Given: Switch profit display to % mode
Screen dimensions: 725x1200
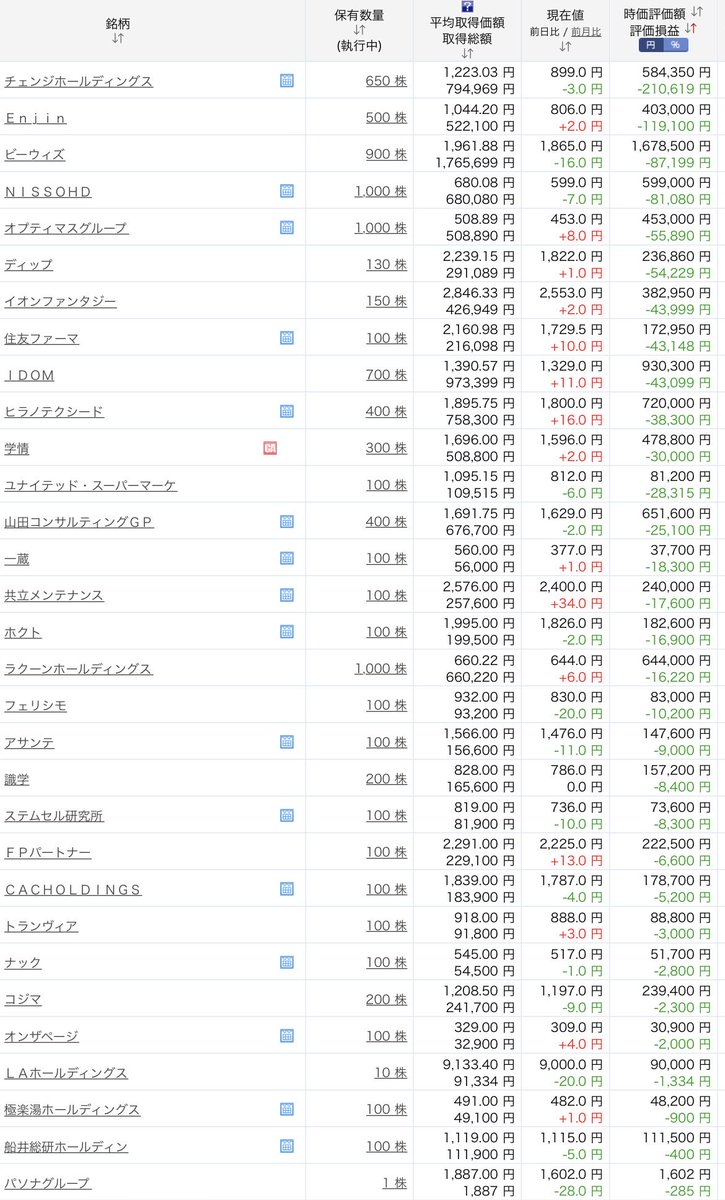Looking at the screenshot, I should [x=675, y=45].
